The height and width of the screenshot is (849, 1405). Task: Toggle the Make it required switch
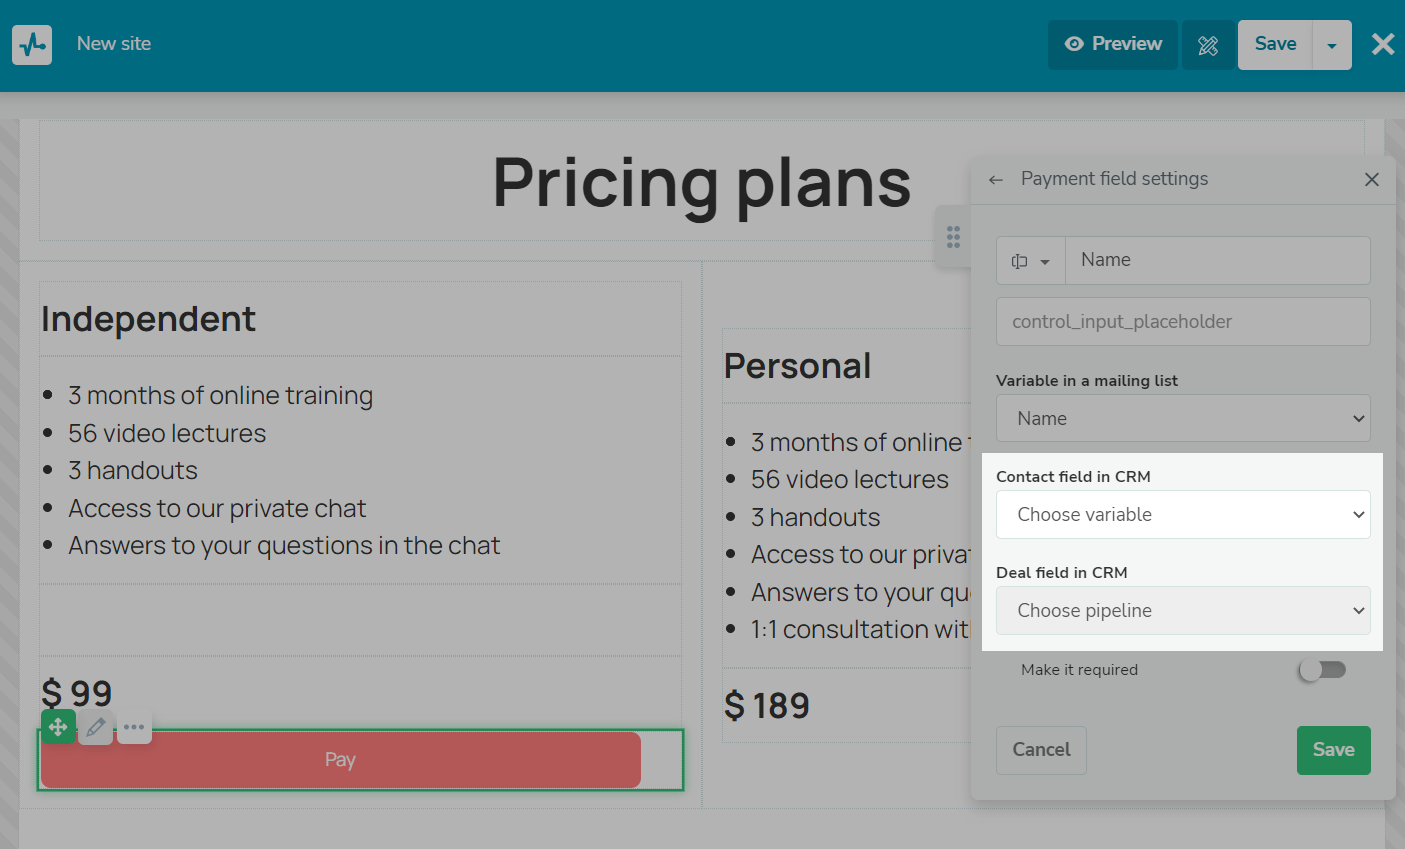1322,670
